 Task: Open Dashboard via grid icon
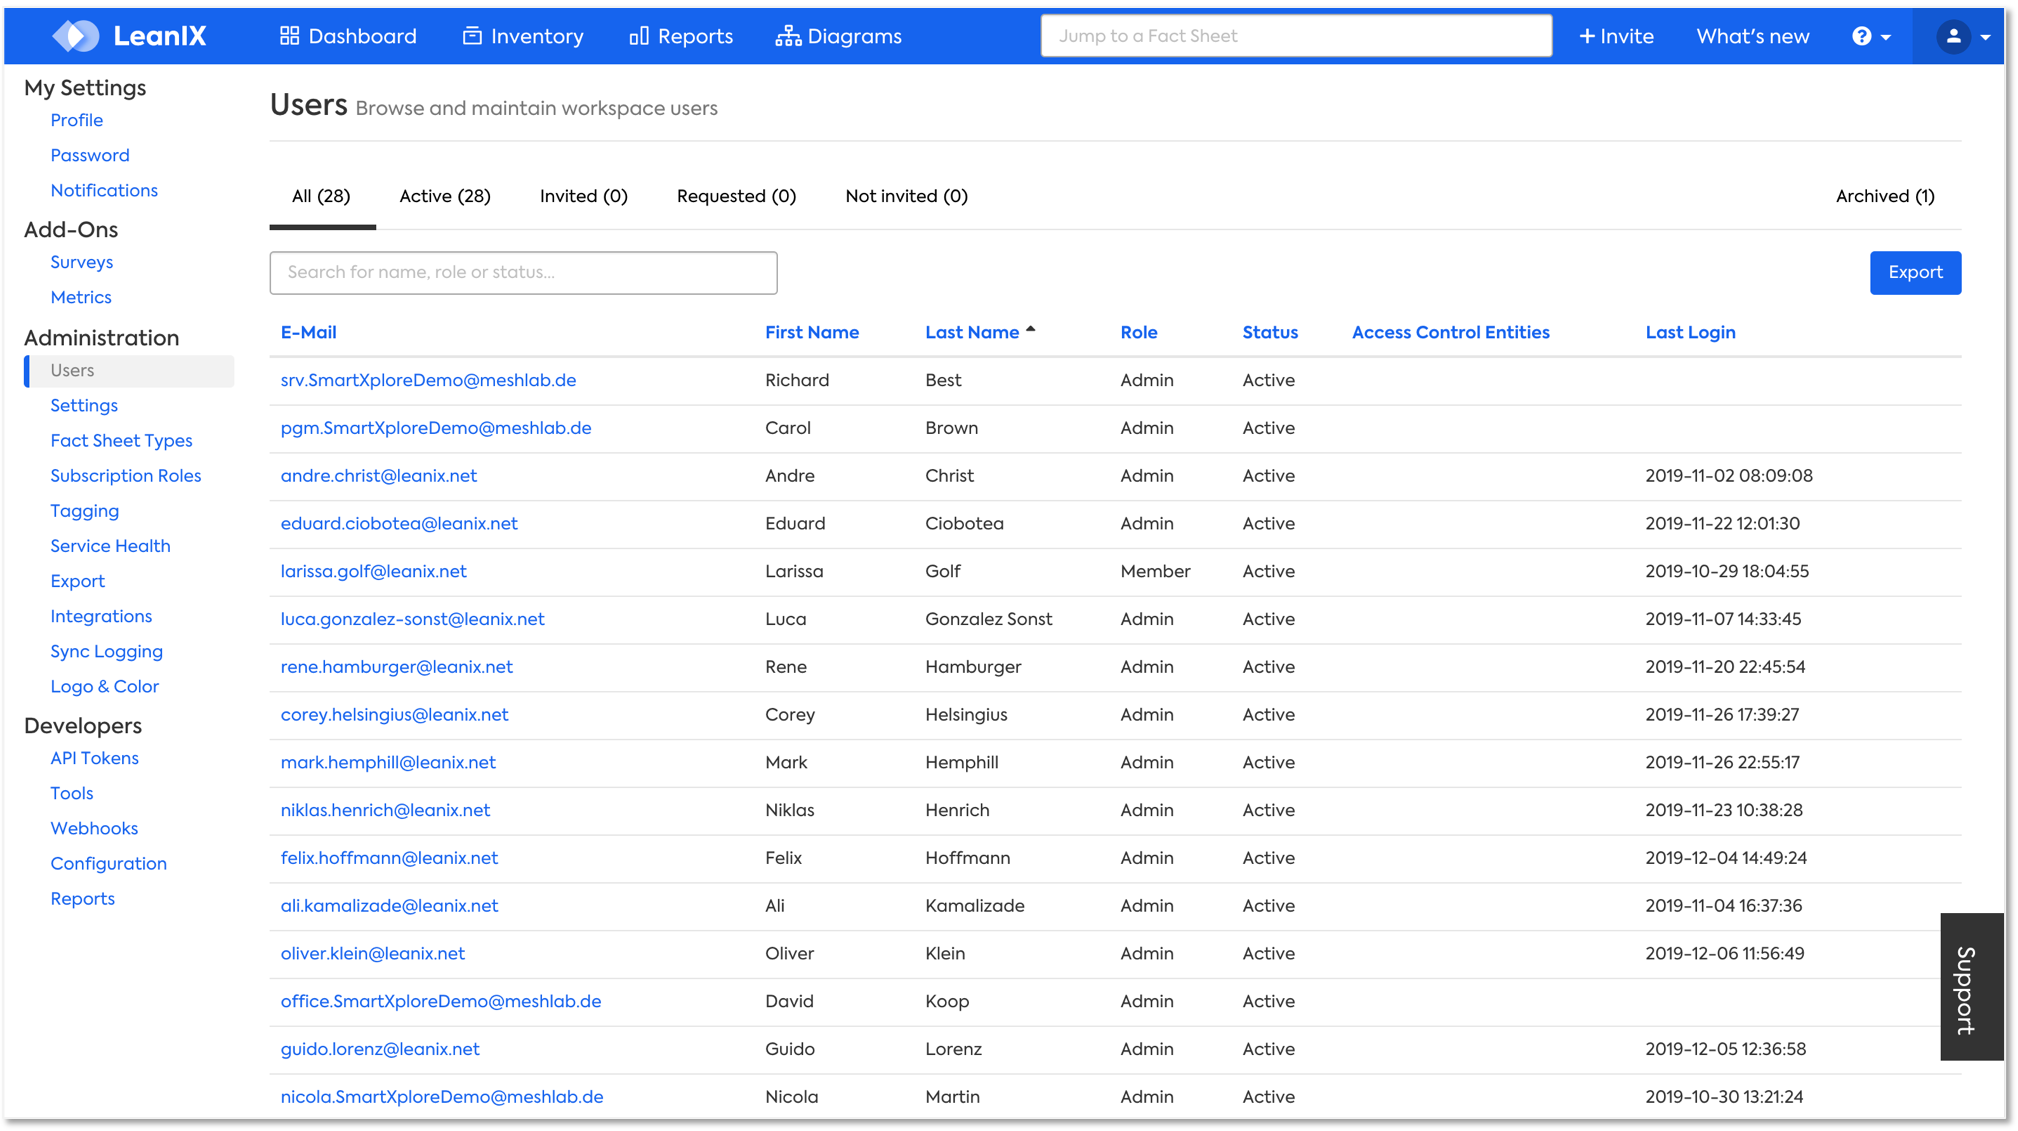(x=289, y=36)
